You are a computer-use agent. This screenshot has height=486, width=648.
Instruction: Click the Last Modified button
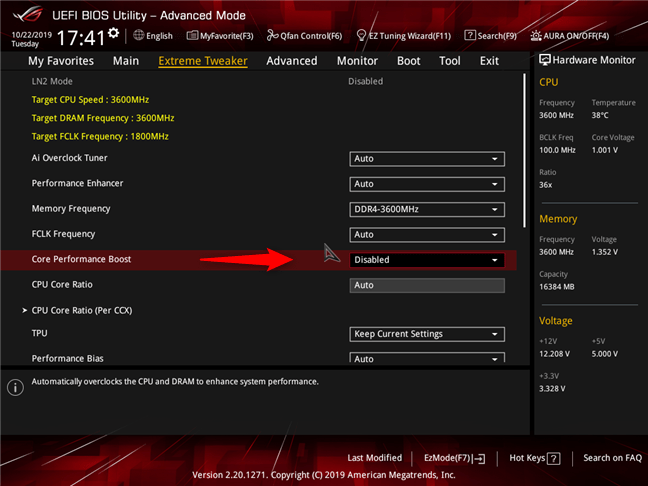pyautogui.click(x=374, y=458)
